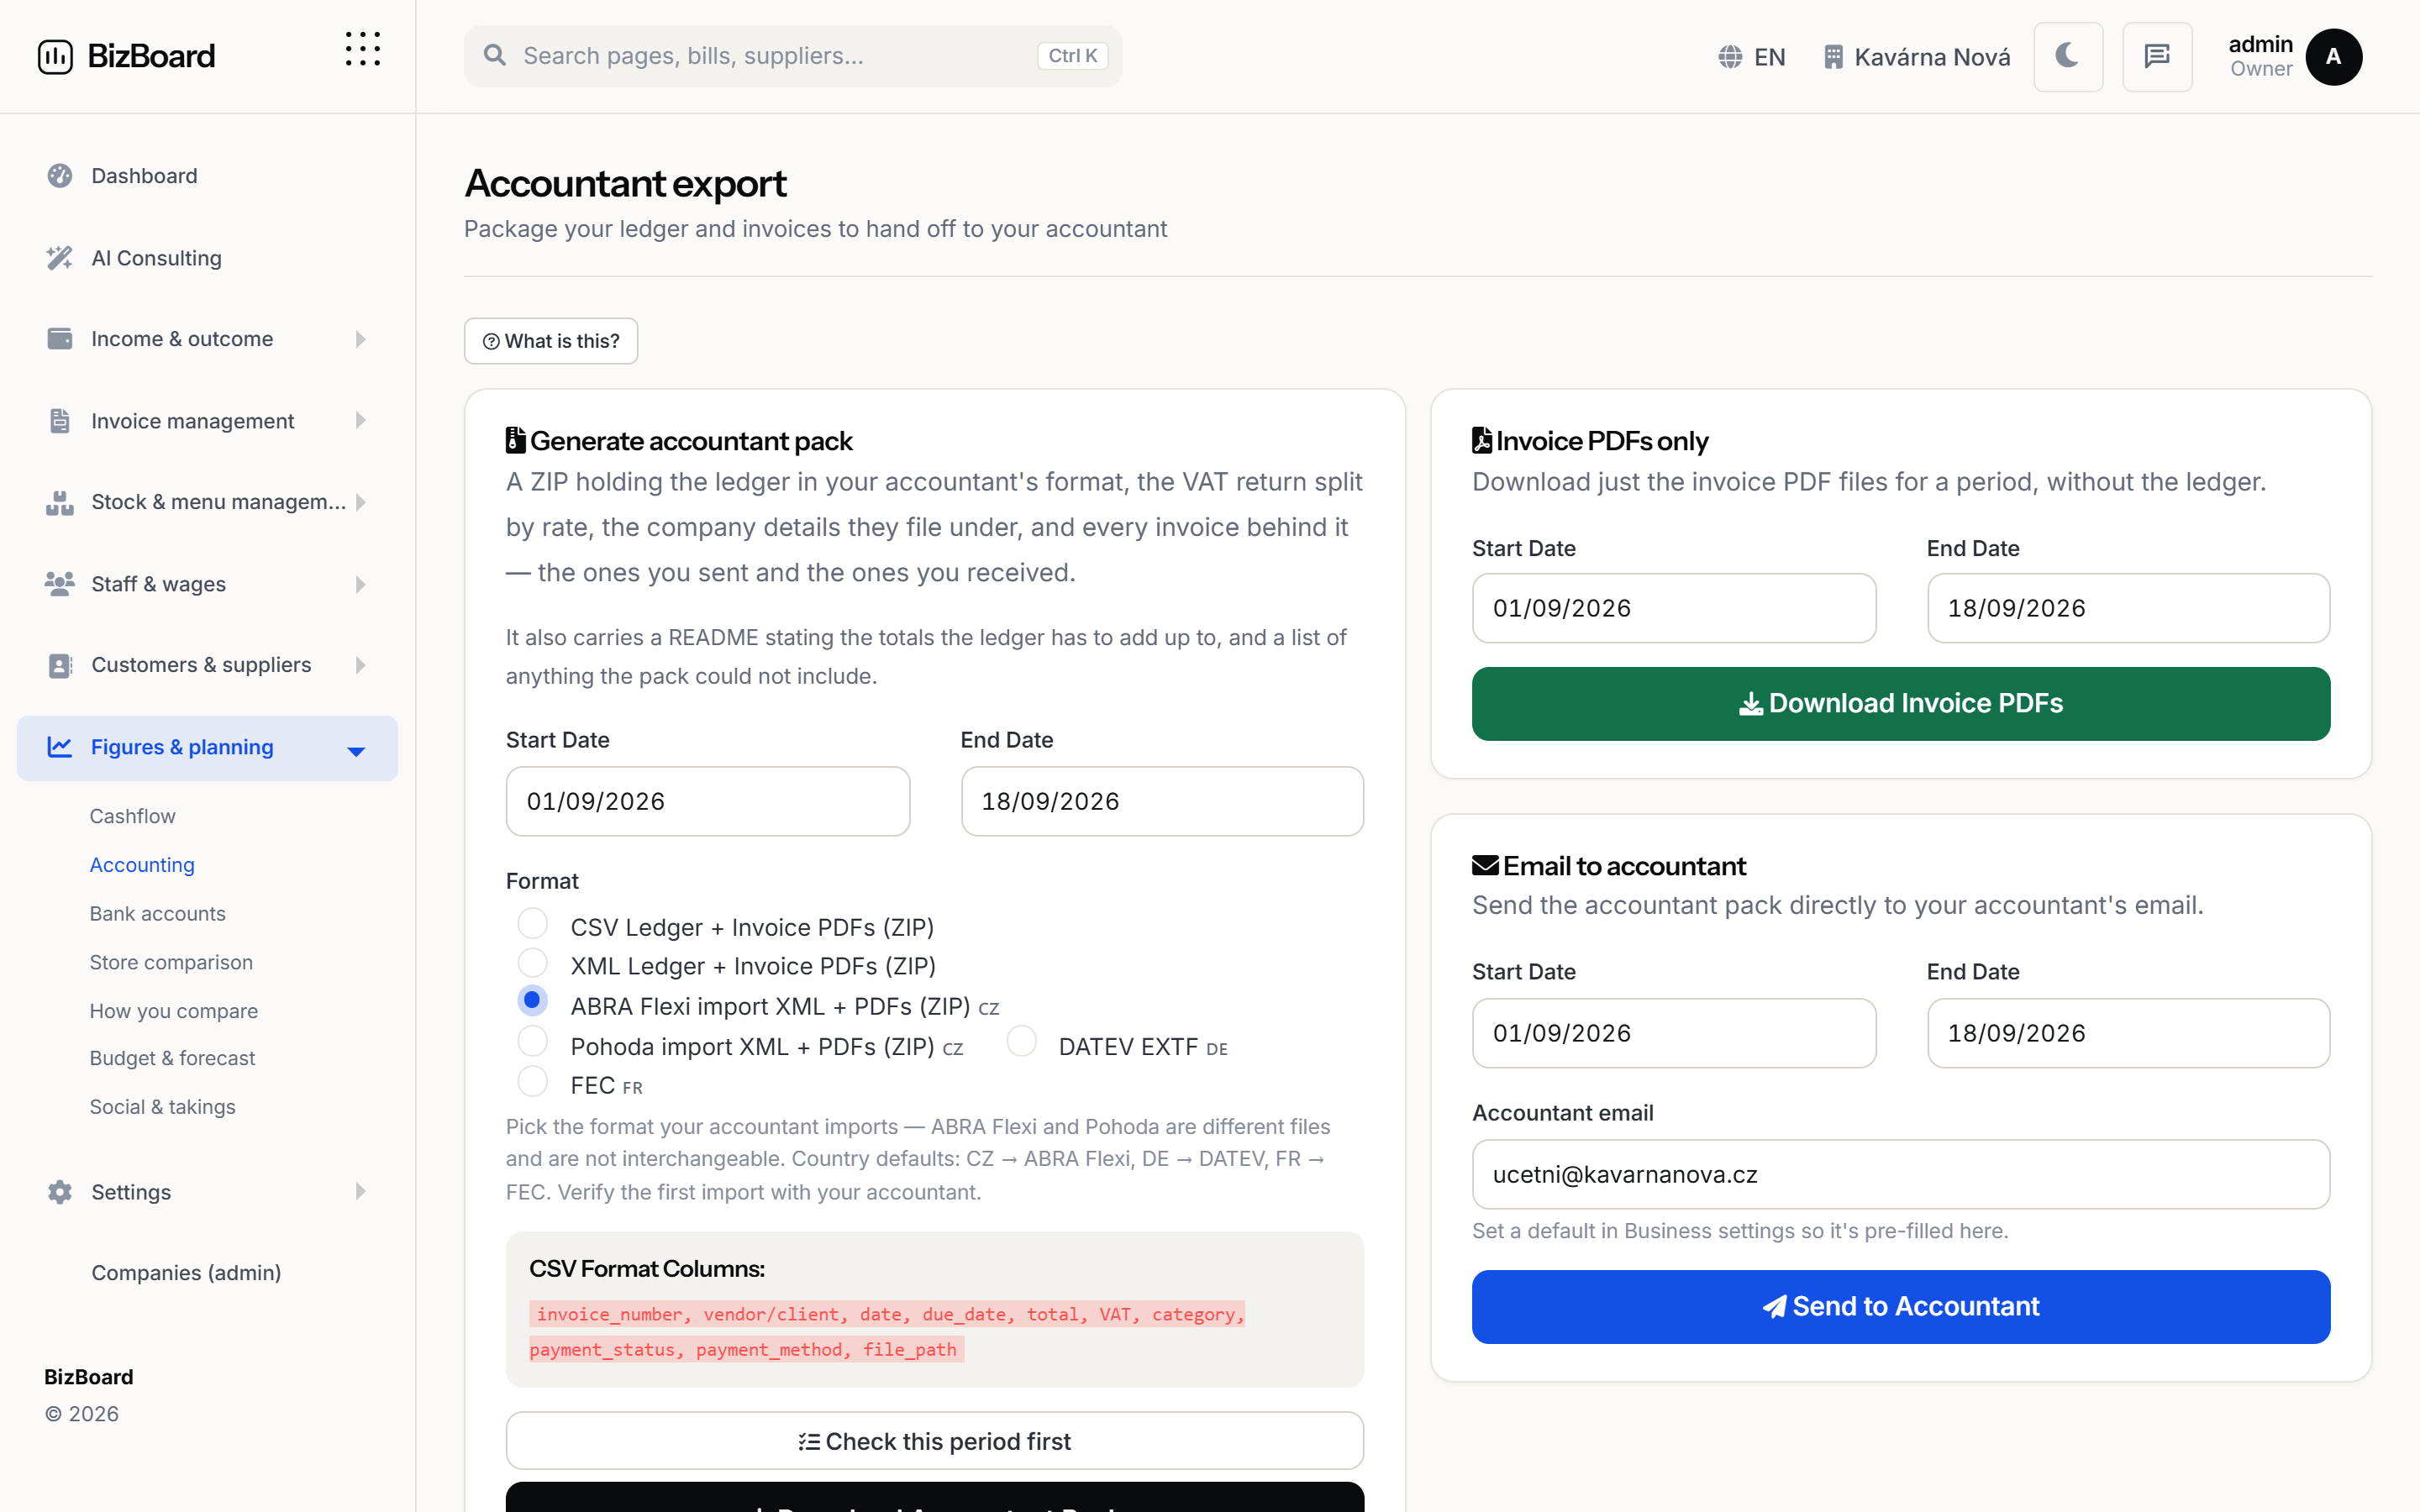Open the messages chat icon
2420x1512 pixels.
pos(2157,56)
